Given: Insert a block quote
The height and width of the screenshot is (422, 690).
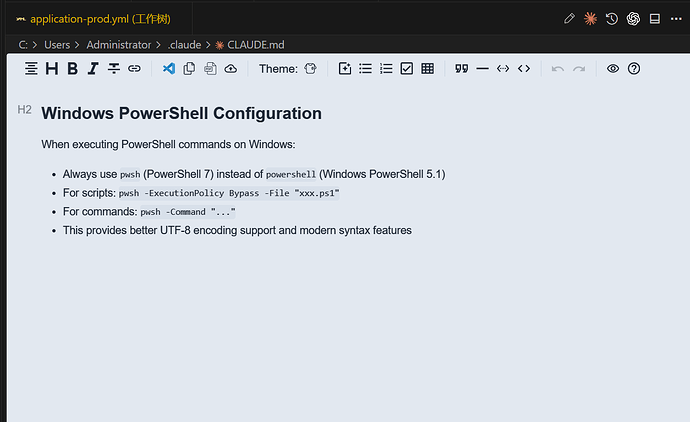Looking at the screenshot, I should [x=462, y=69].
